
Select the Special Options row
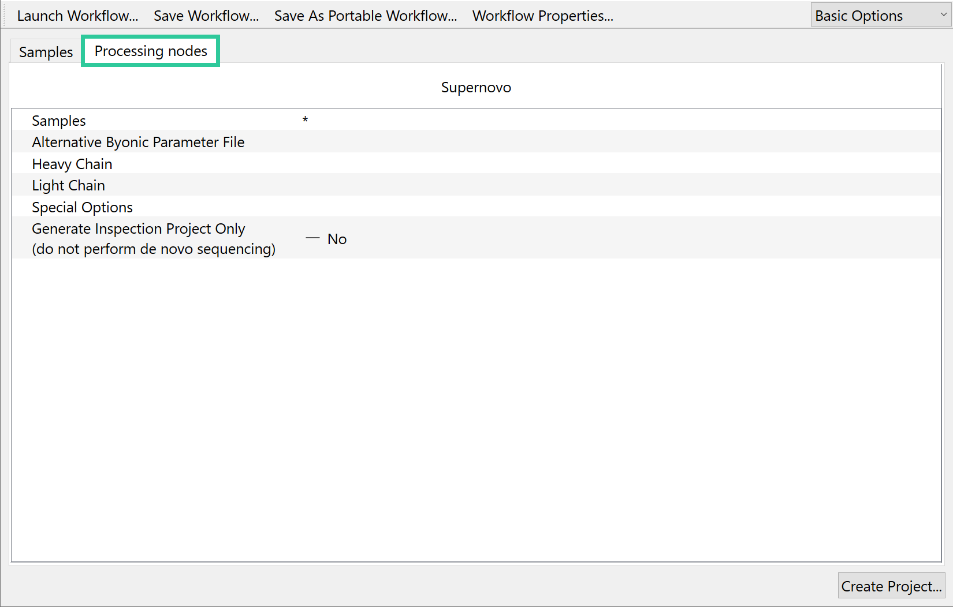point(476,207)
